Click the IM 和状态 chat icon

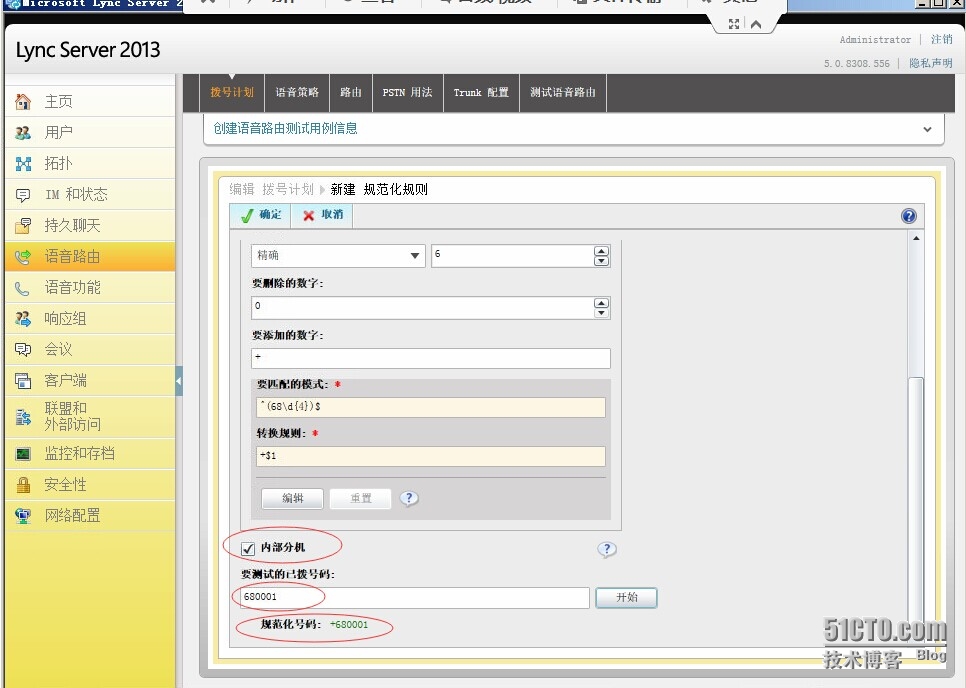(x=23, y=195)
